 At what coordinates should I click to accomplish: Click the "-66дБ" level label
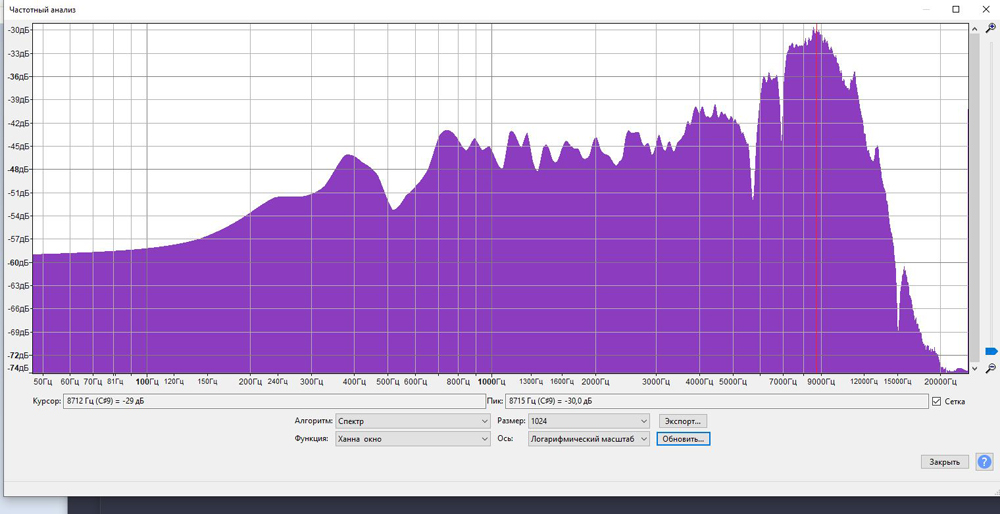[17, 309]
